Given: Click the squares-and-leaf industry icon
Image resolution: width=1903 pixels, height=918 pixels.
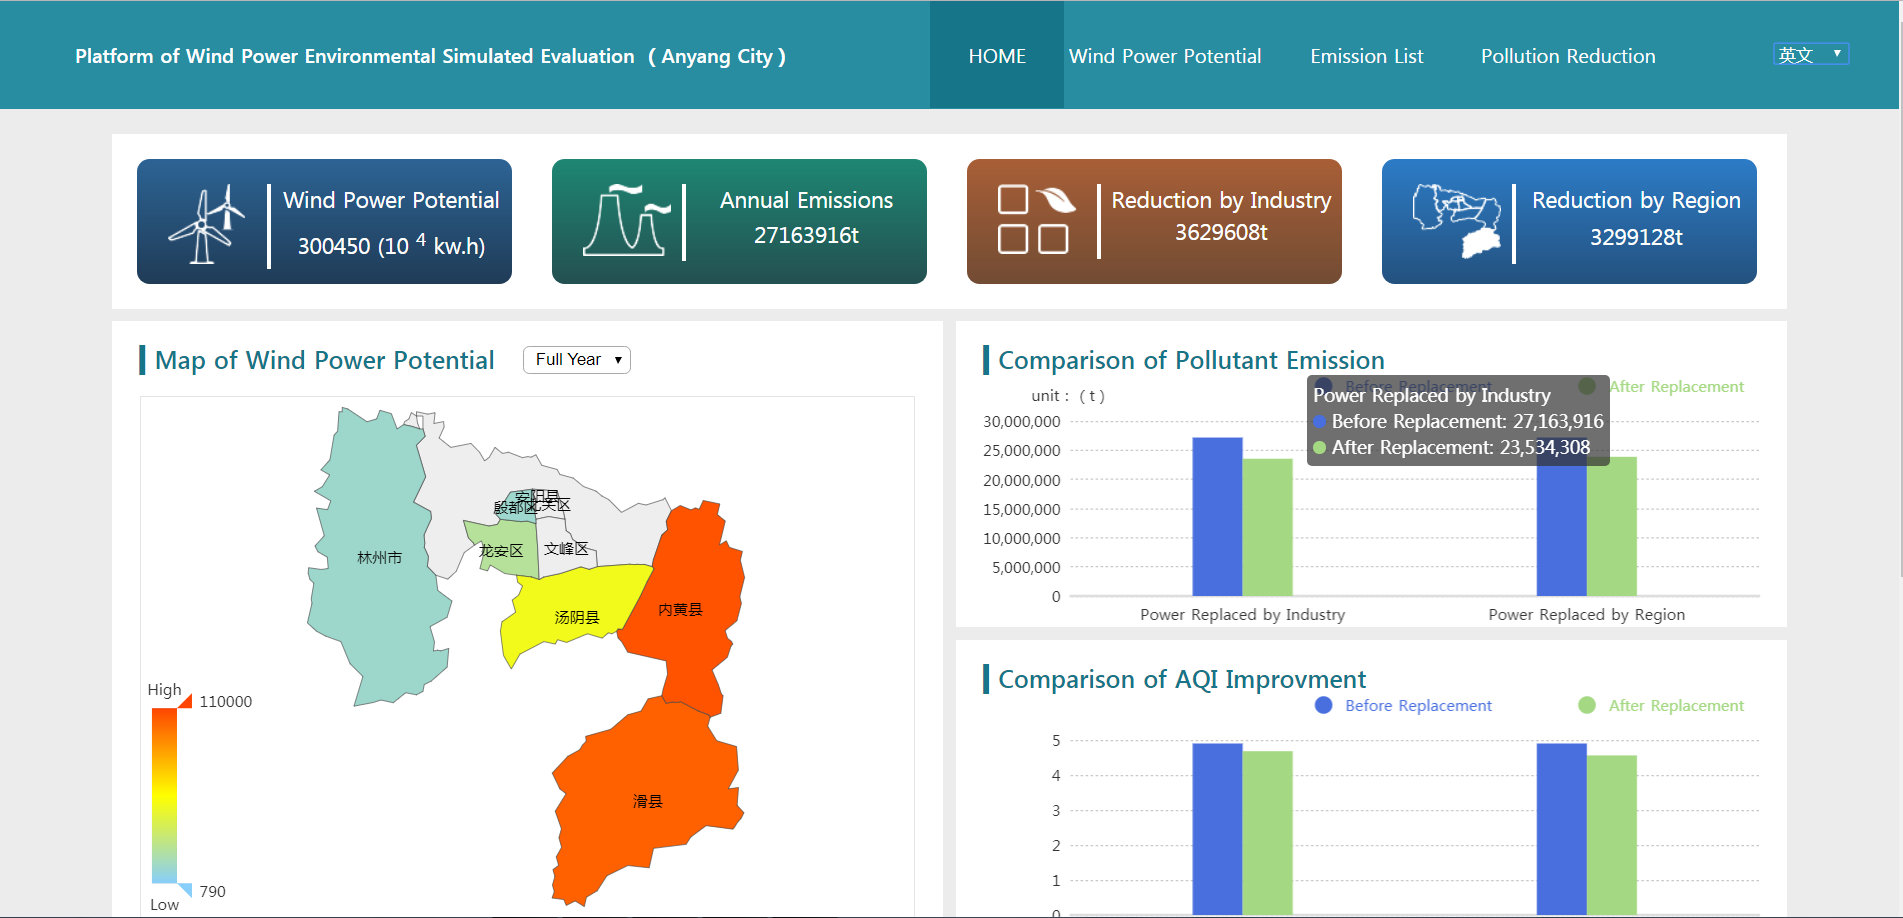Looking at the screenshot, I should point(1036,219).
